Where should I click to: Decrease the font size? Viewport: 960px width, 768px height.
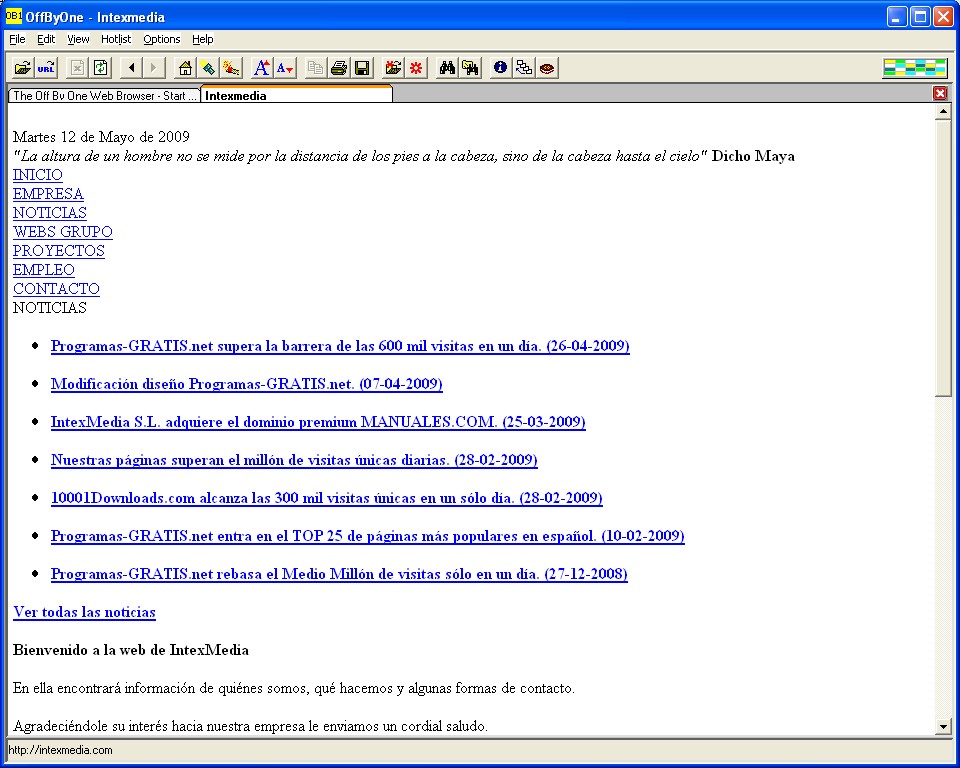[285, 67]
